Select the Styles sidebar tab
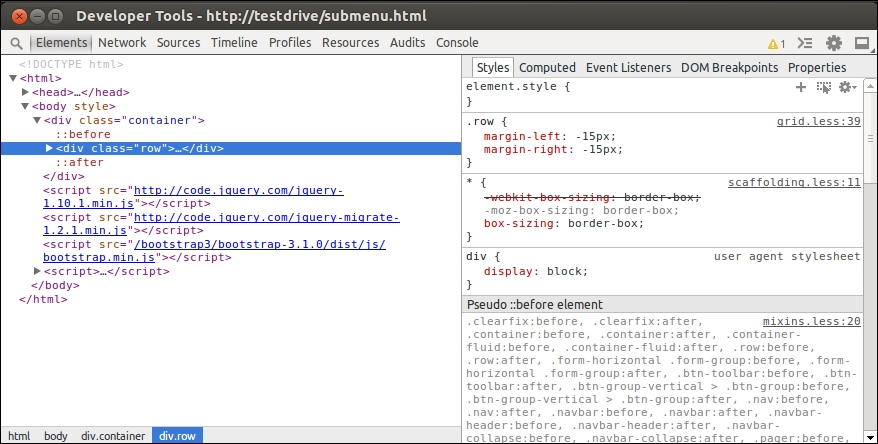Screen dimensions: 878x444 [x=493, y=67]
